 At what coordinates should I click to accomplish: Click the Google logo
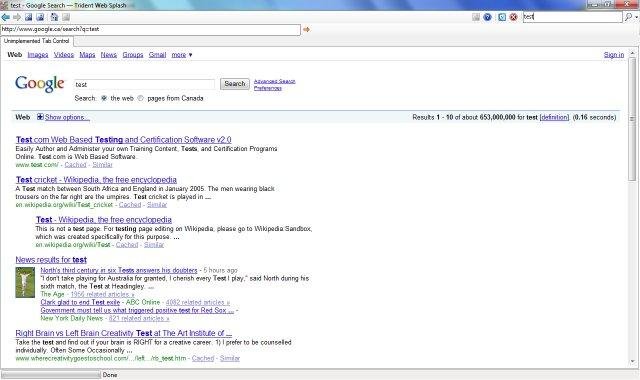(x=40, y=84)
